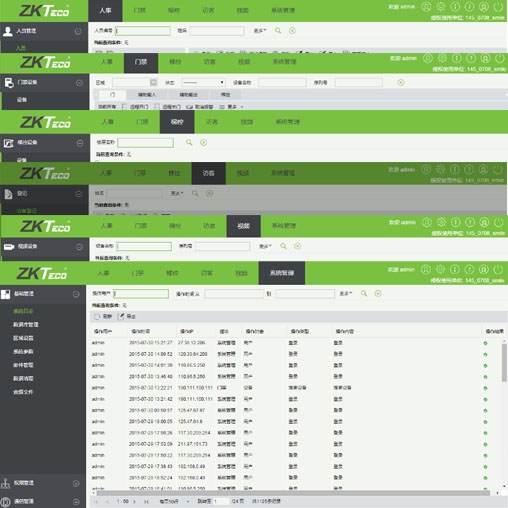
Task: Open the 视频 tab in the 访客 screen
Action: [x=243, y=173]
